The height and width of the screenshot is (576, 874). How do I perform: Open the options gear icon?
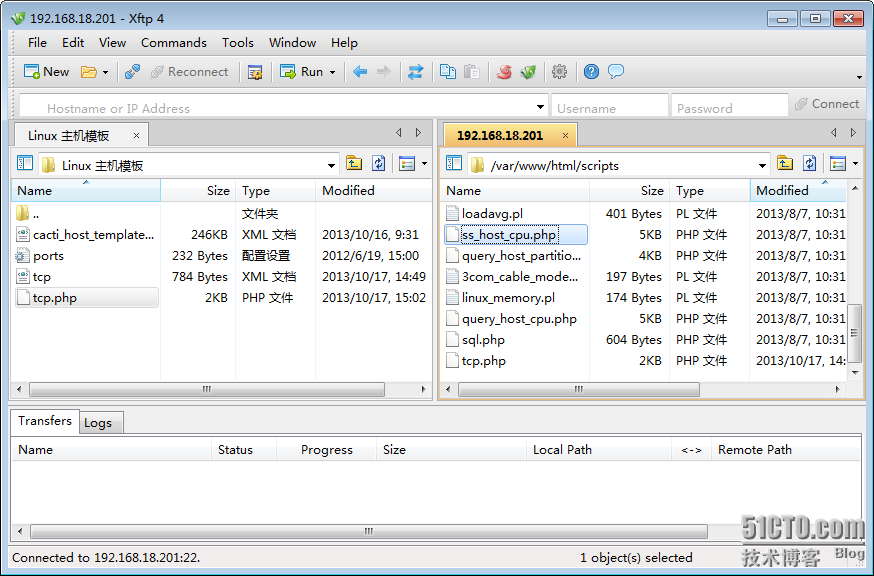point(559,72)
